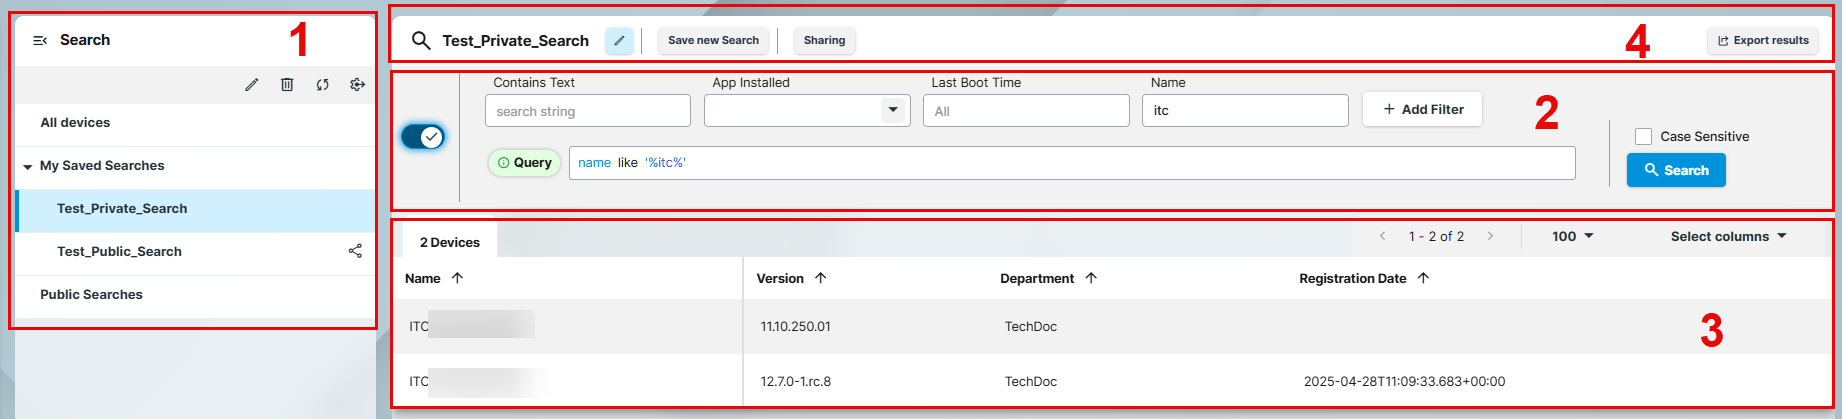Image resolution: width=1842 pixels, height=419 pixels.
Task: Toggle the query filter switch off
Action: coord(423,137)
